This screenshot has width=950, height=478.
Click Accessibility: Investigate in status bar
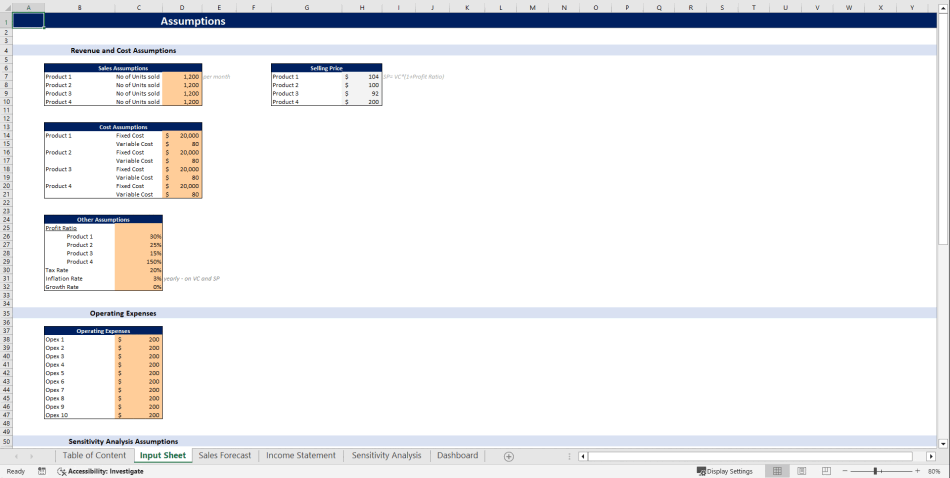pyautogui.click(x=100, y=471)
